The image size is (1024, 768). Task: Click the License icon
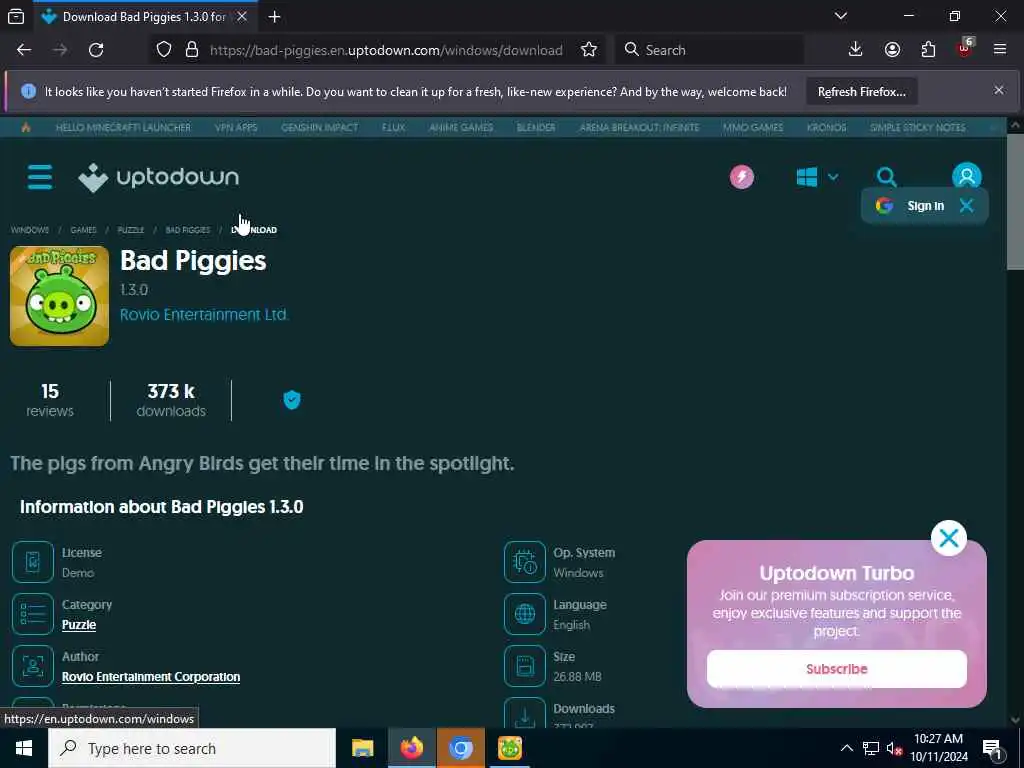(x=33, y=562)
